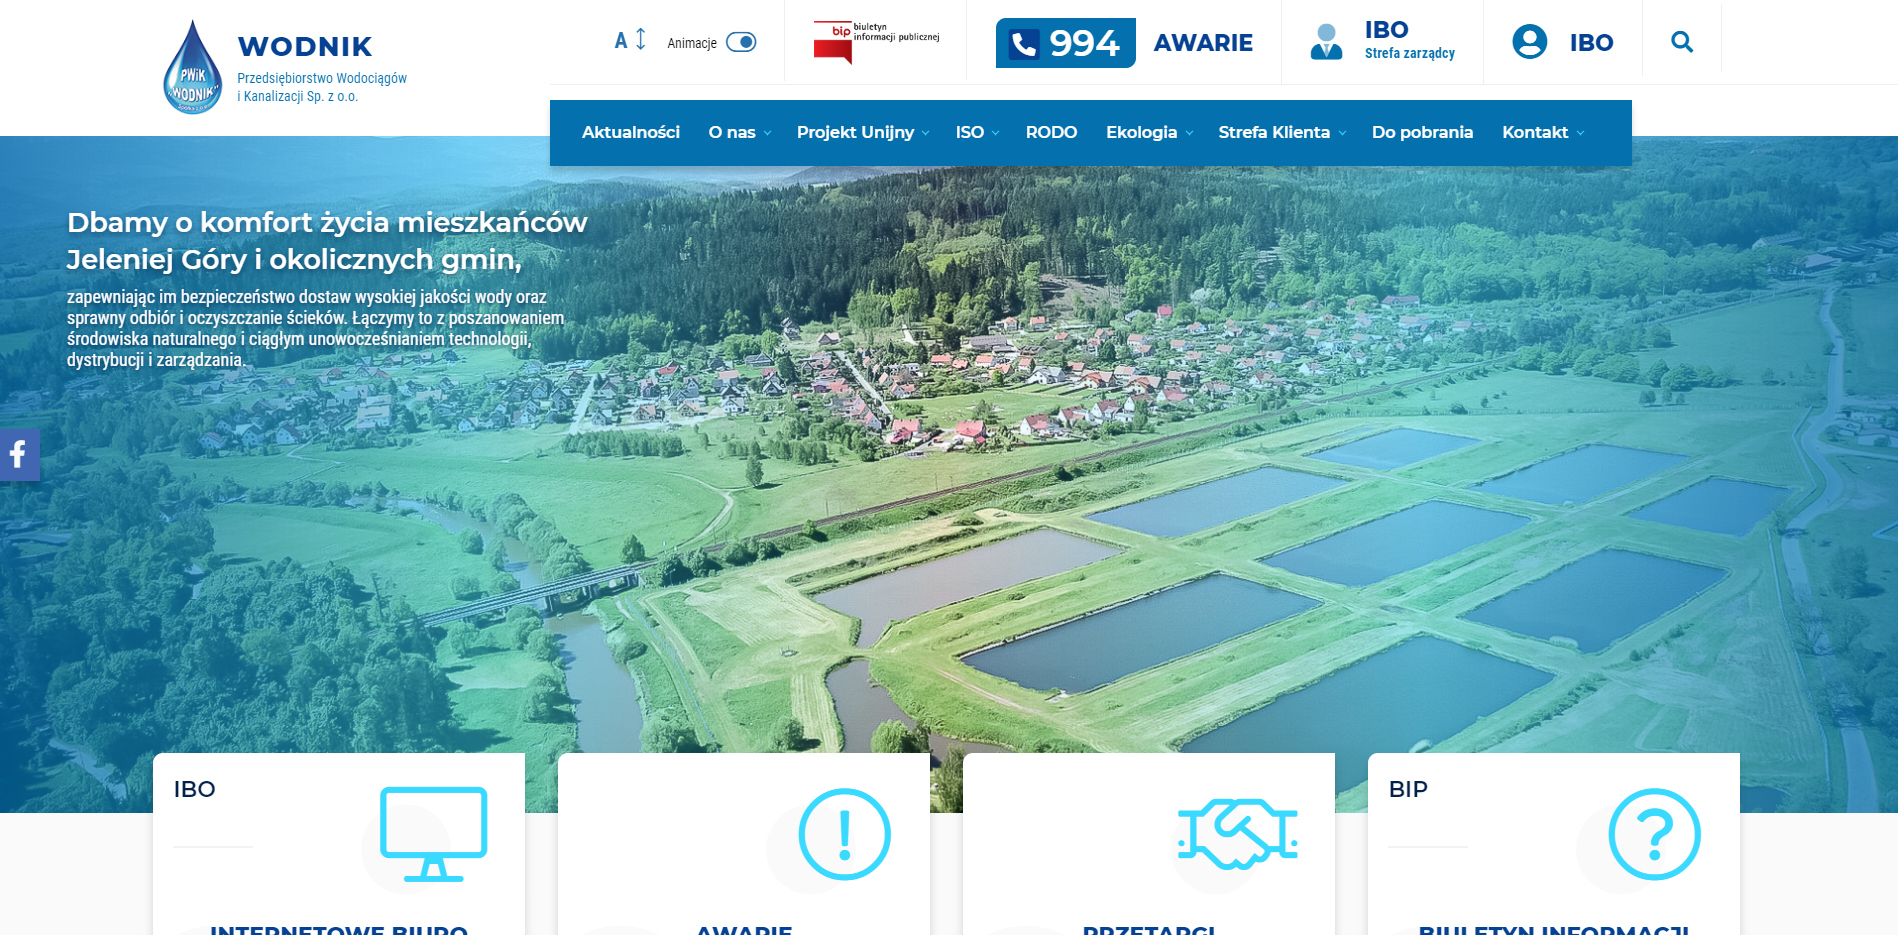The height and width of the screenshot is (937, 1898).
Task: Click the font size adjustment icon
Action: (630, 40)
